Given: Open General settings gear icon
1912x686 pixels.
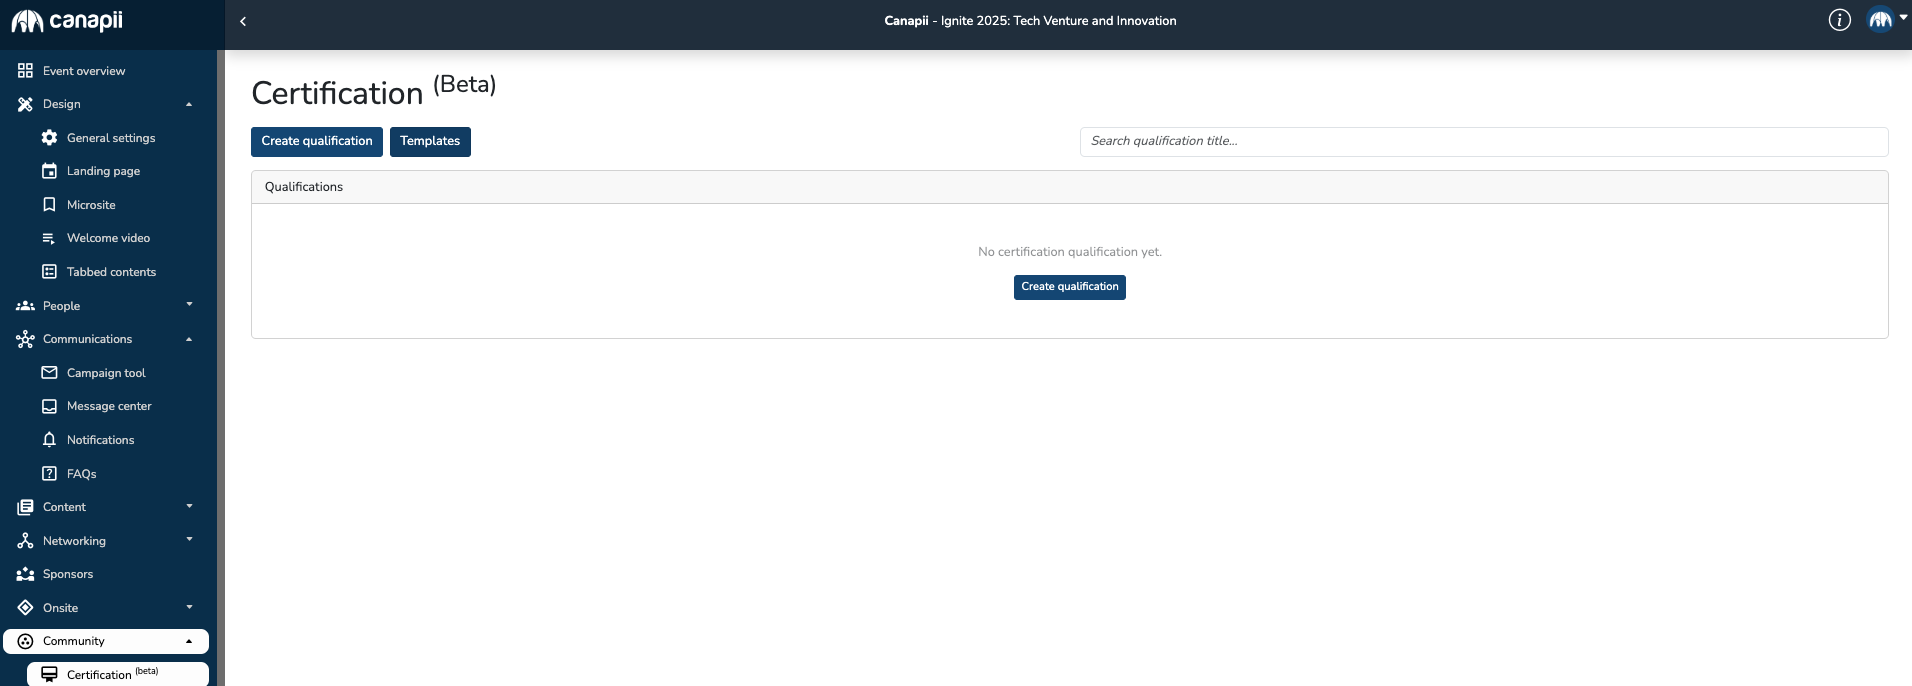Looking at the screenshot, I should (x=49, y=138).
